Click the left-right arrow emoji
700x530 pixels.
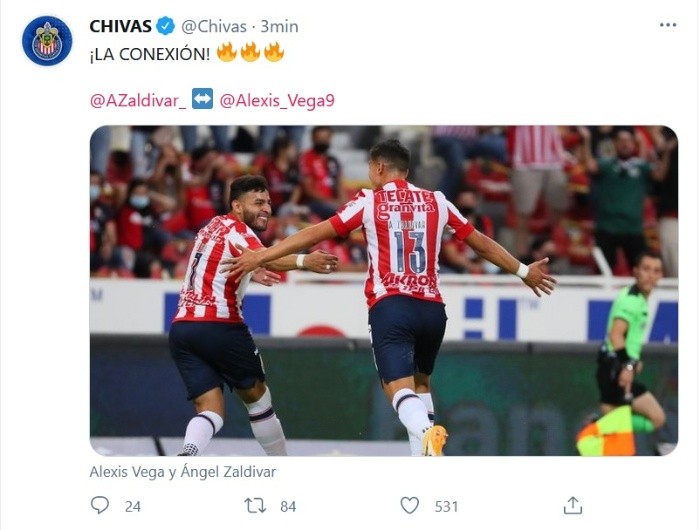click(x=202, y=99)
